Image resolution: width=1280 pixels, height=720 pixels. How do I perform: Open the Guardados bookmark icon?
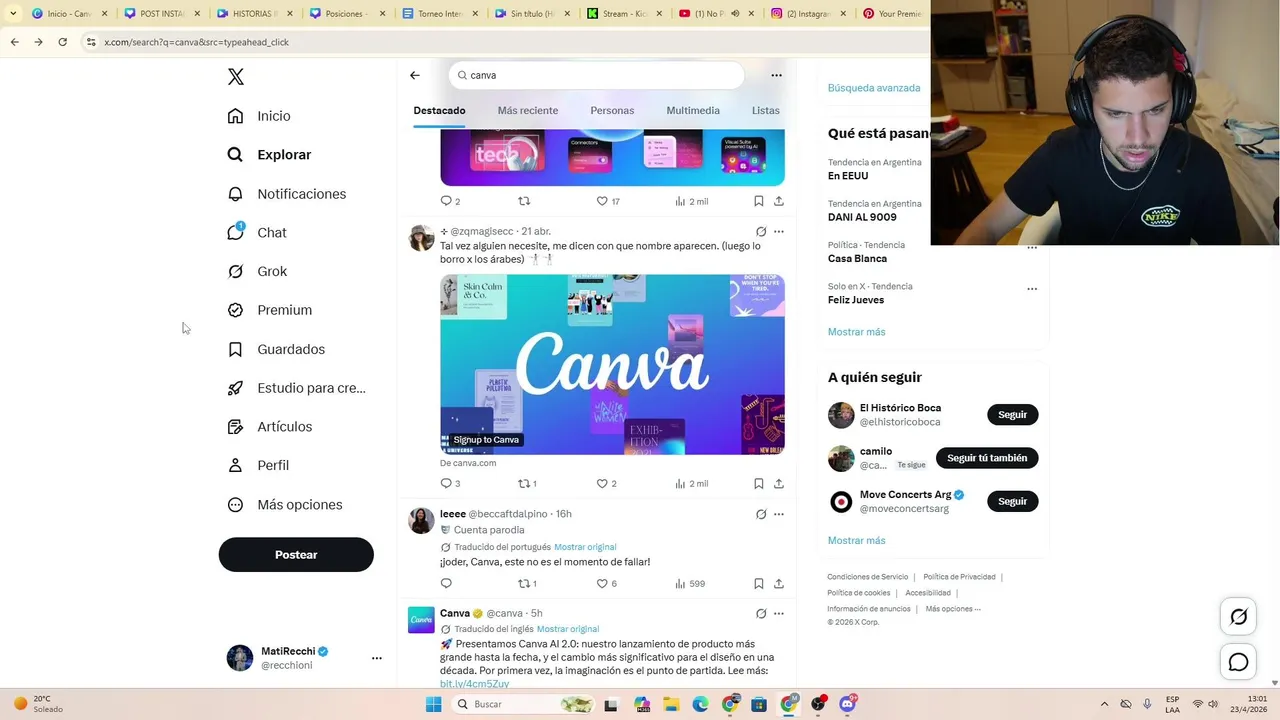click(x=235, y=349)
